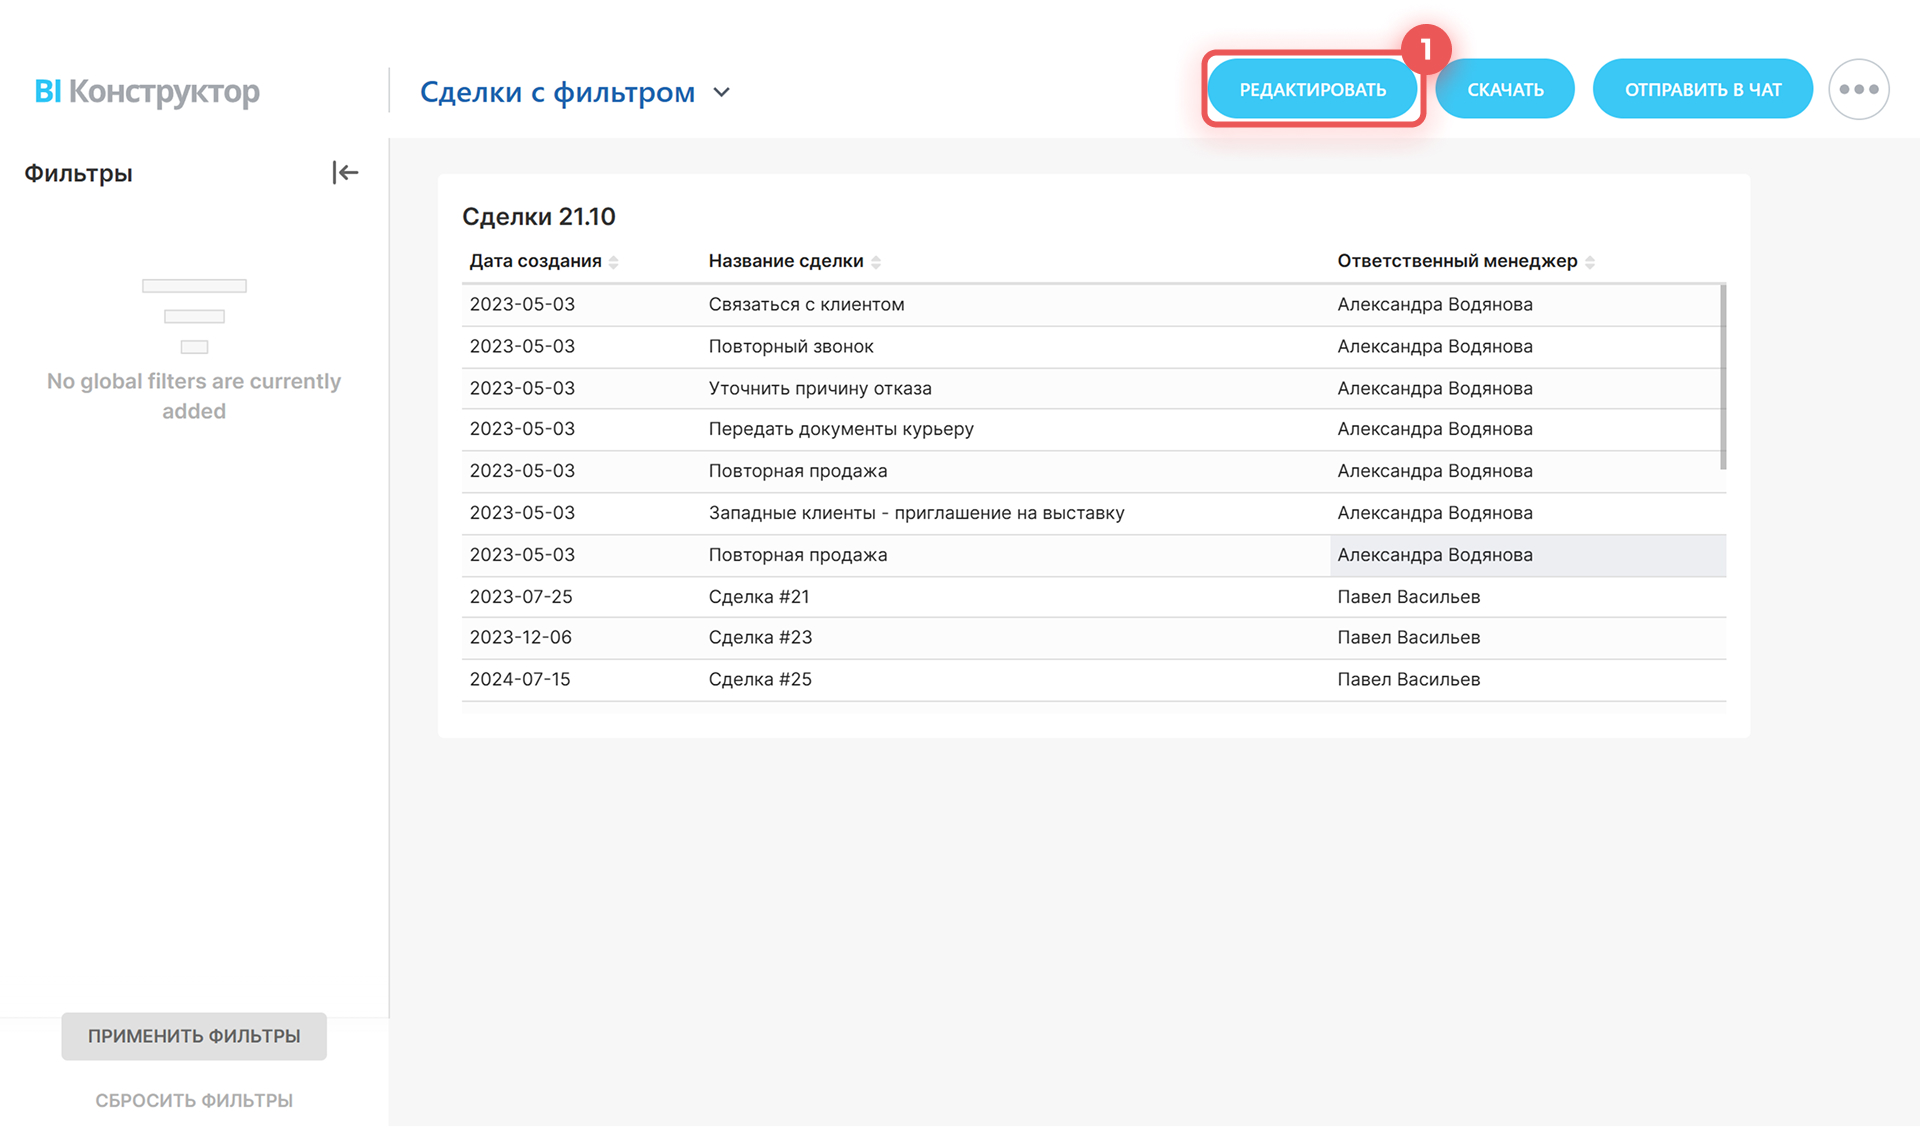Sort by Дата создания column arrows

pos(613,262)
